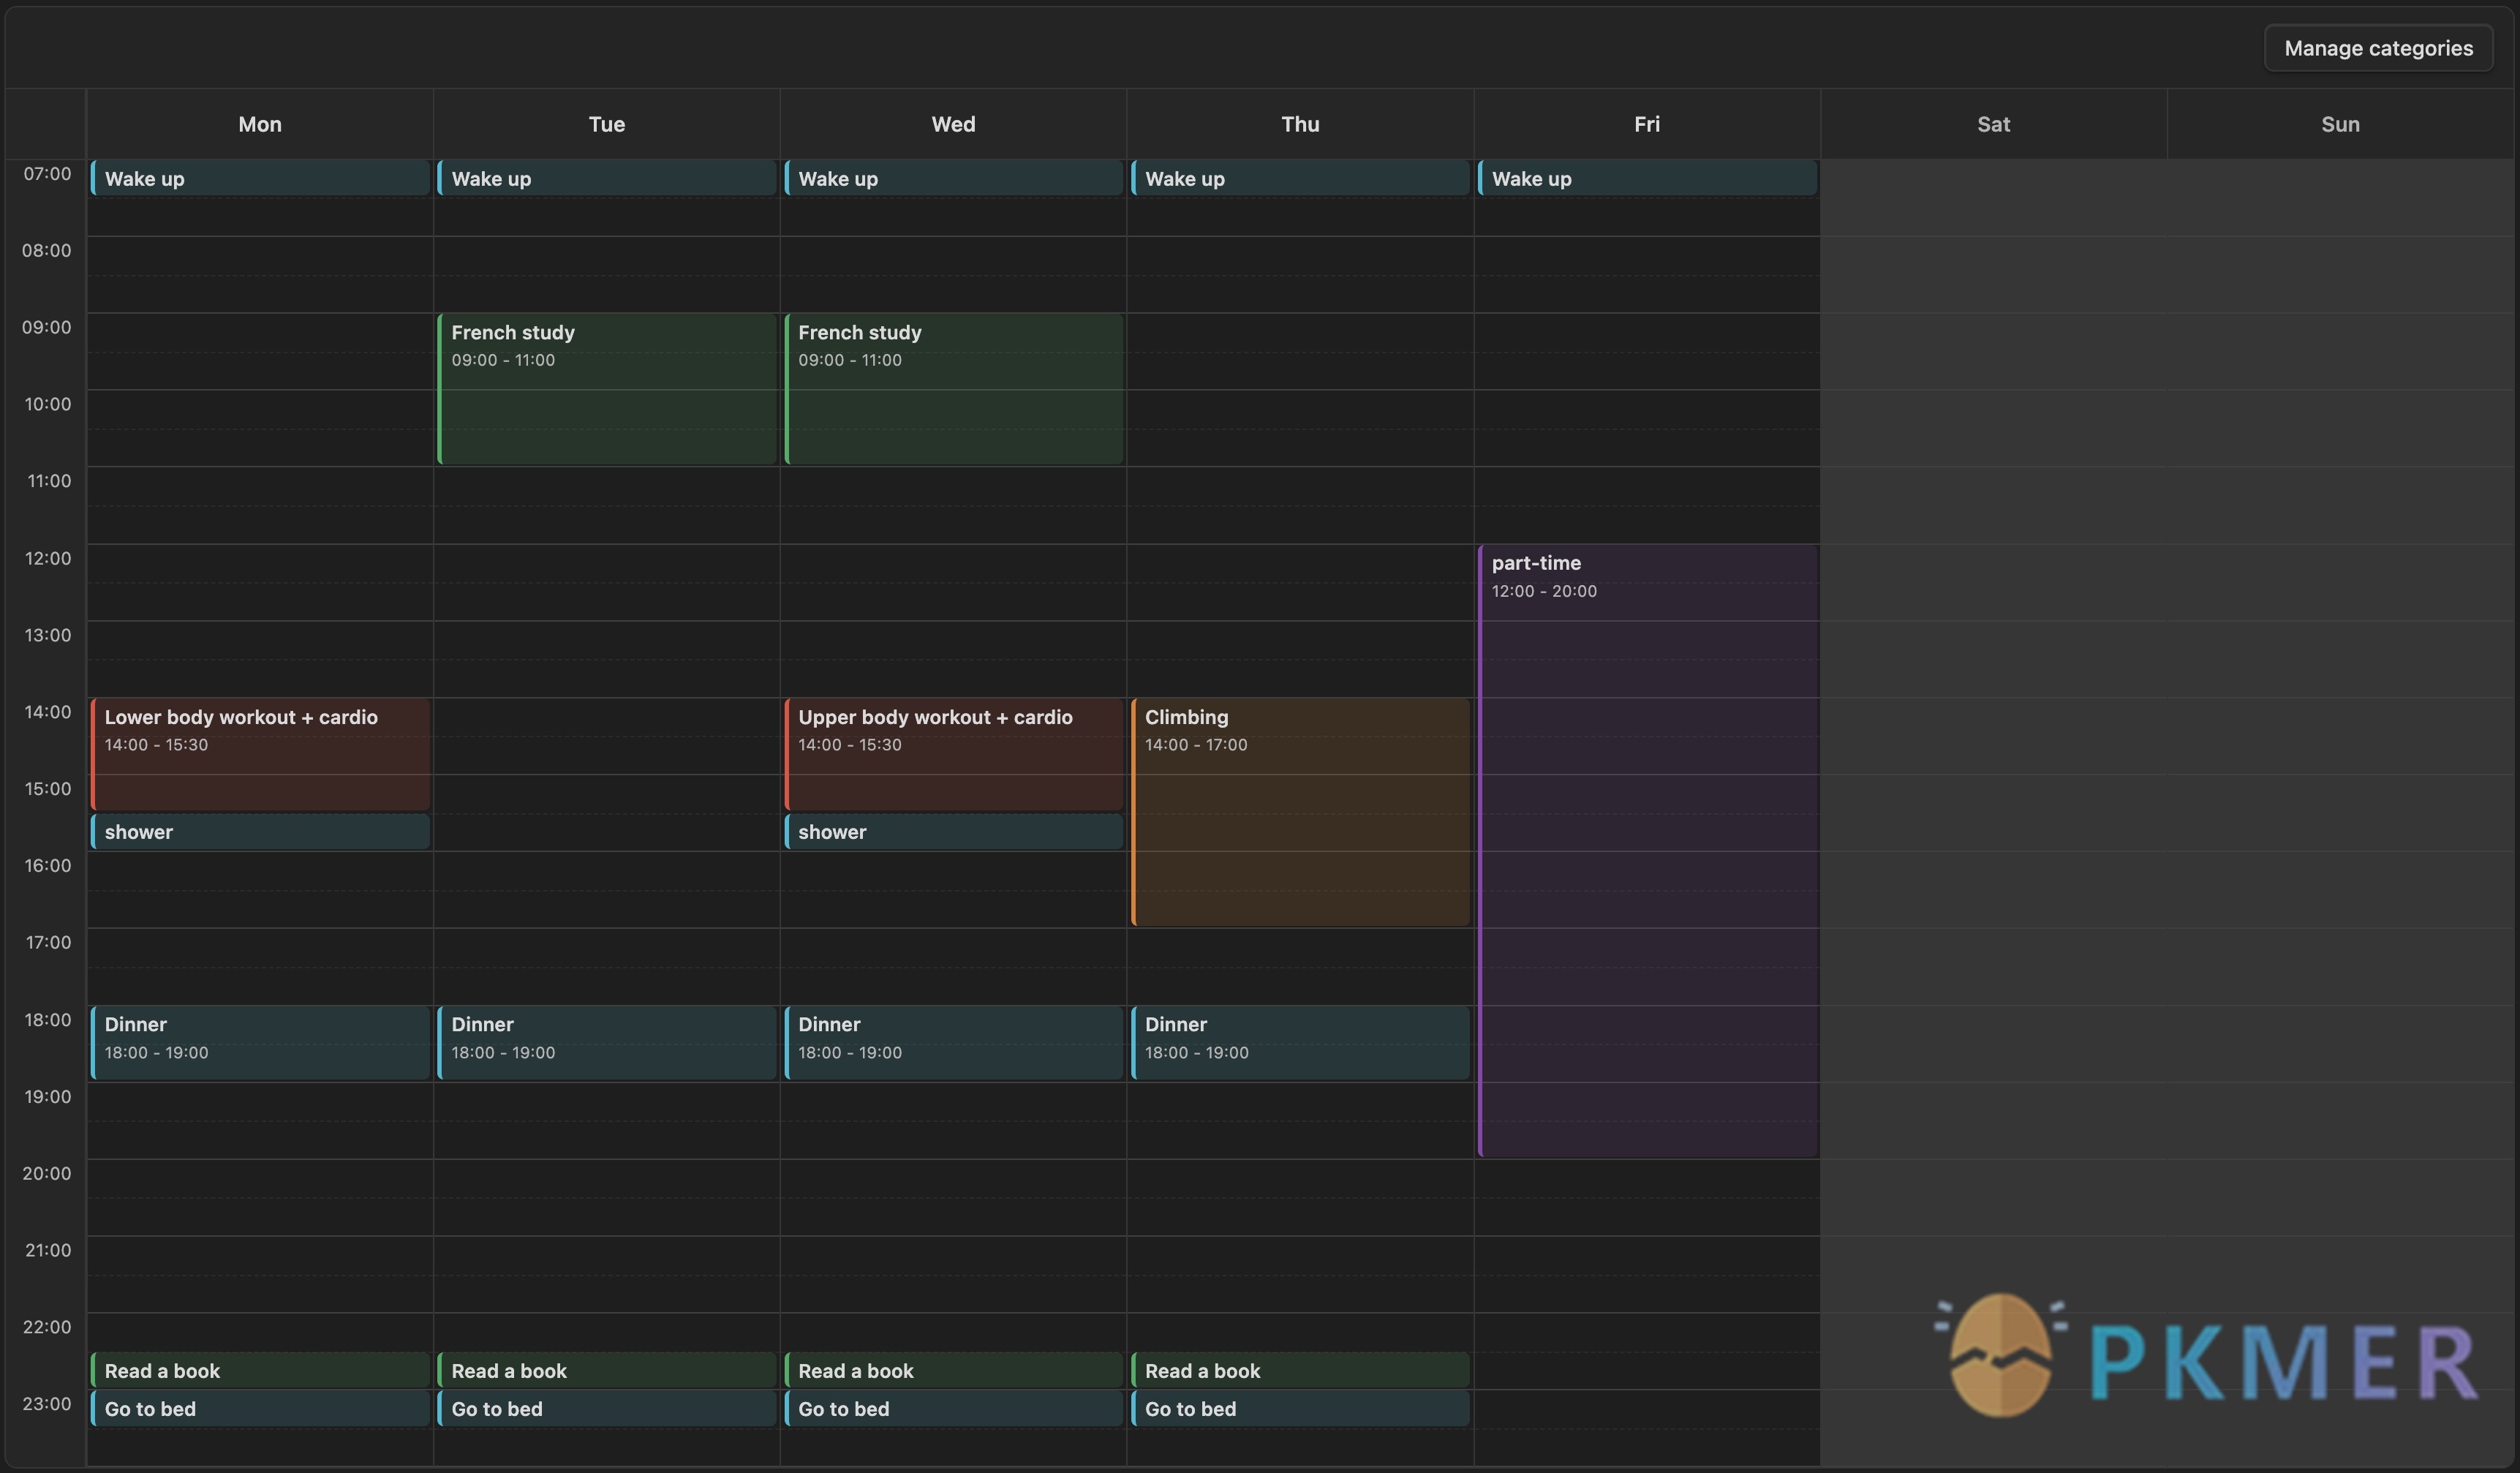
Task: Select the Fri column header
Action: click(1647, 124)
